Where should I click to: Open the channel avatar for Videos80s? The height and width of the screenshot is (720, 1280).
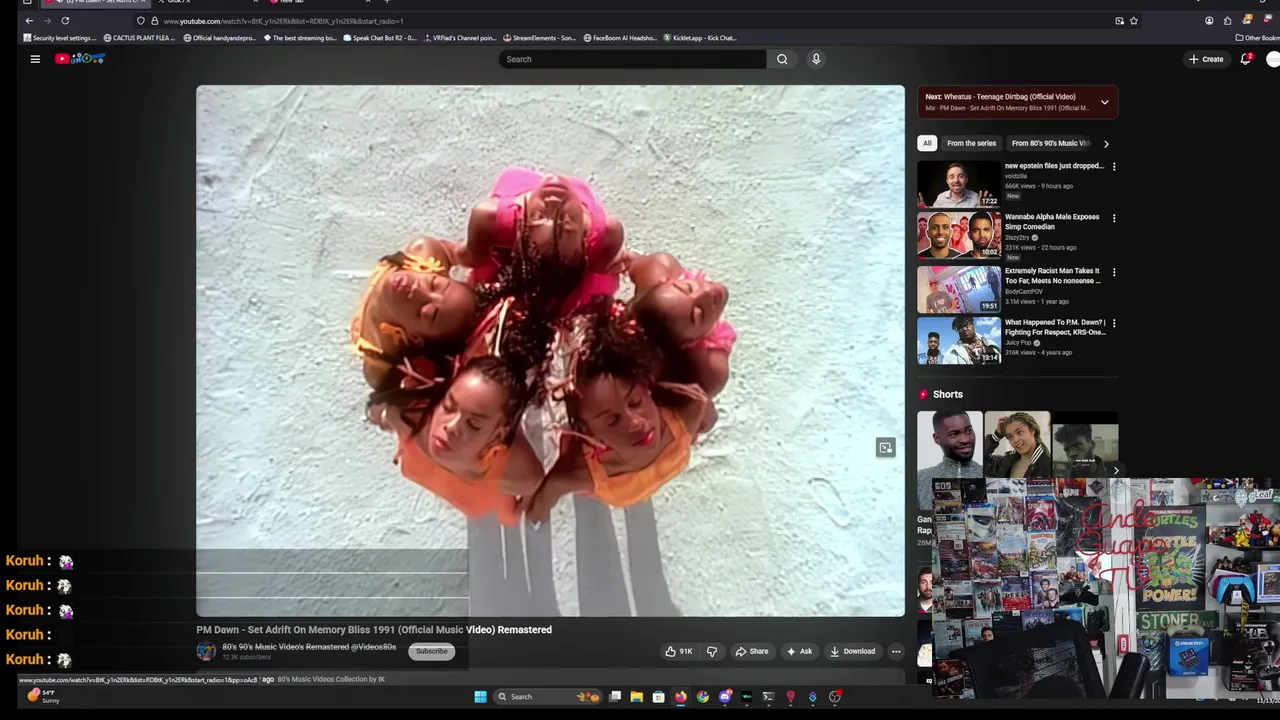coord(206,651)
